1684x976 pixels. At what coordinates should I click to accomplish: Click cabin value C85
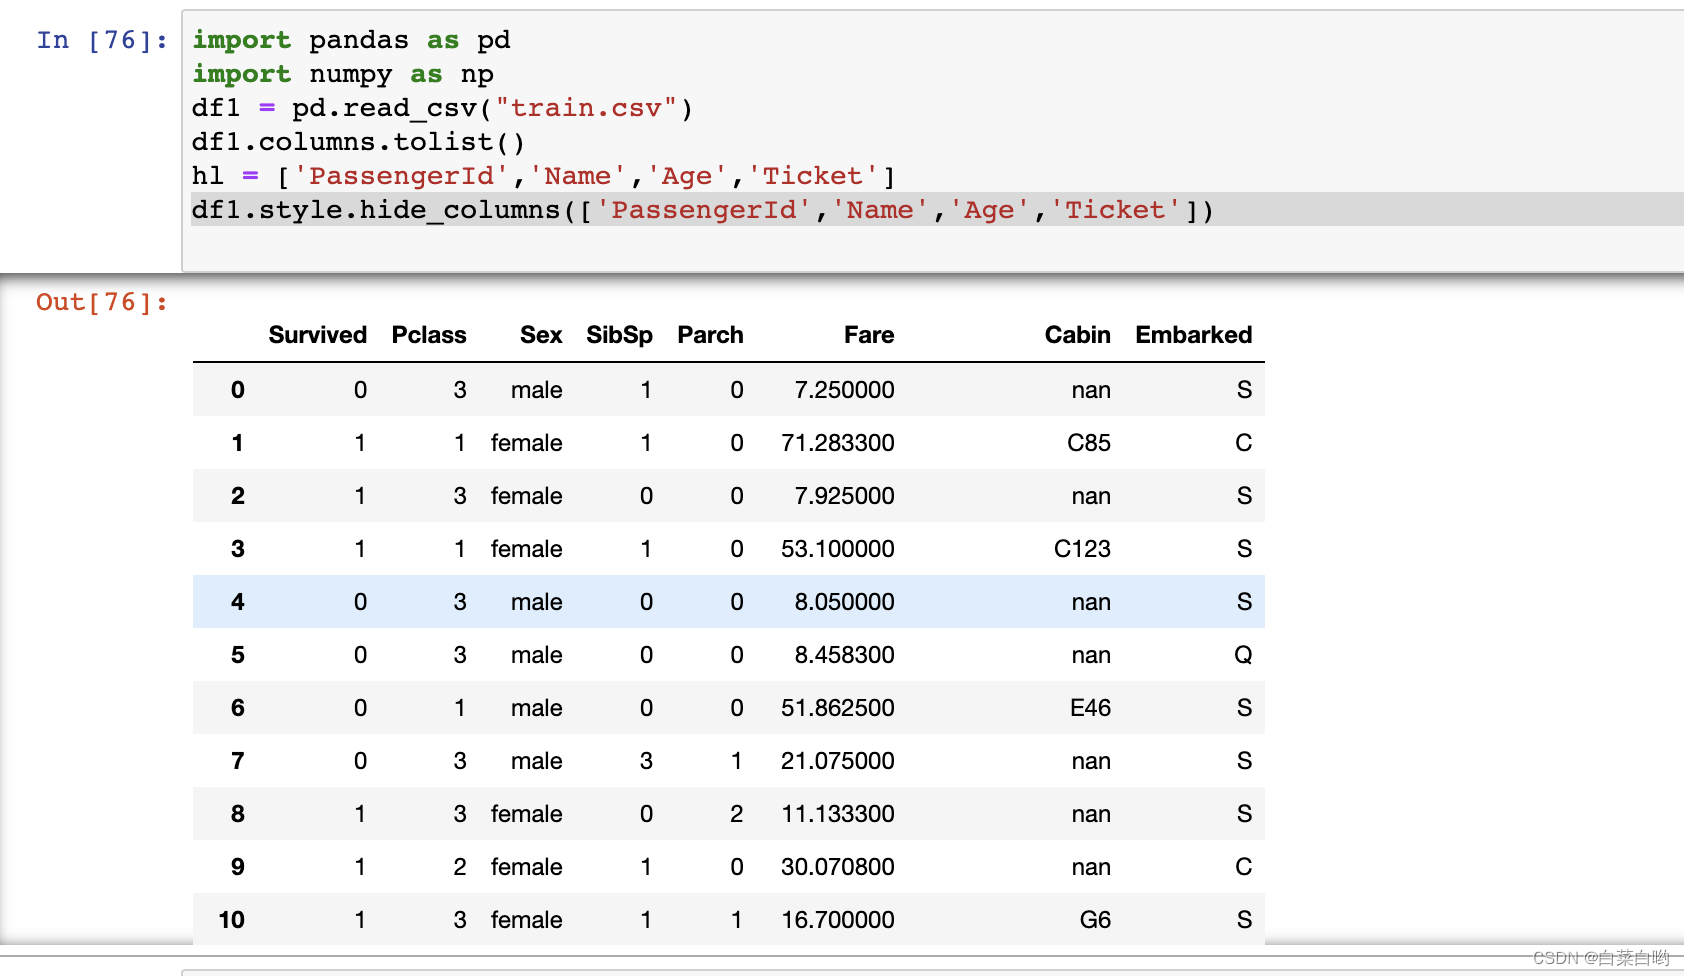(x=1089, y=443)
